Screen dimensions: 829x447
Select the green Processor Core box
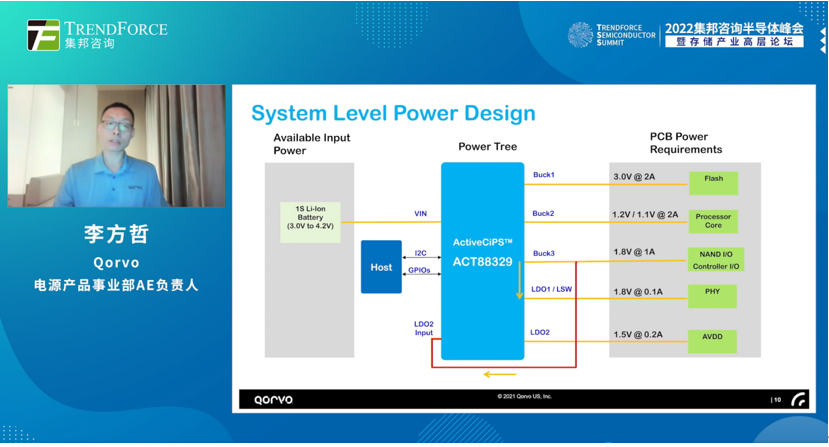click(713, 222)
